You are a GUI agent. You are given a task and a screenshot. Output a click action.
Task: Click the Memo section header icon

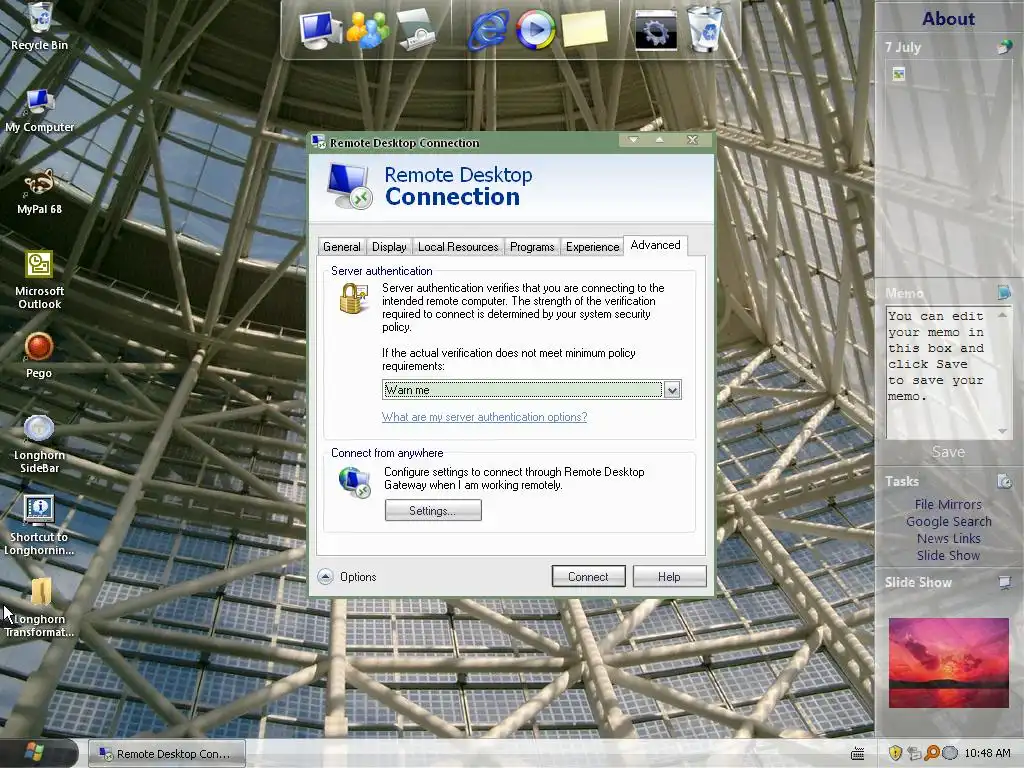point(1004,293)
